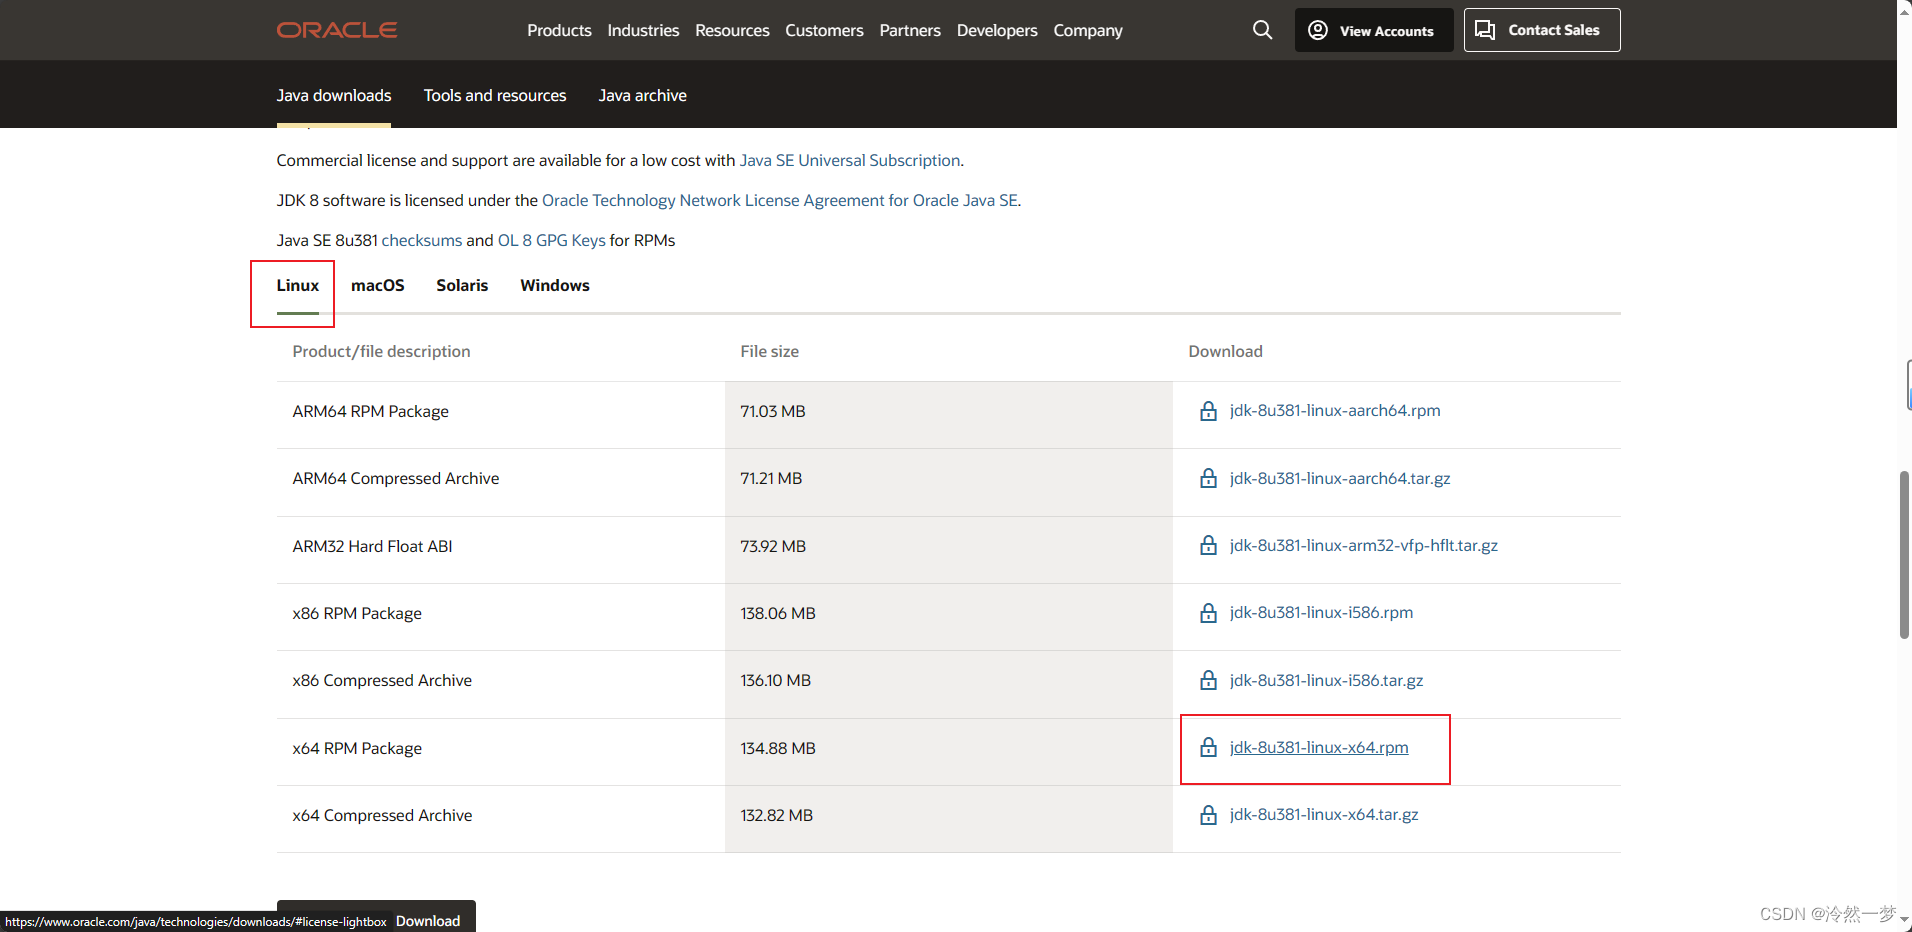Open the search magnifier icon
The image size is (1912, 932).
coord(1263,30)
